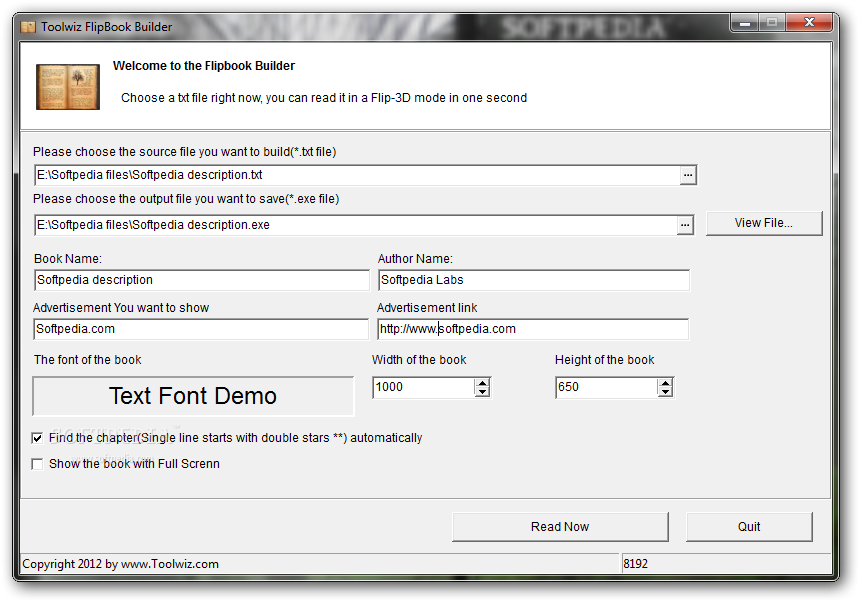860x602 pixels.
Task: Click the book icon in the welcome header
Action: [68, 87]
